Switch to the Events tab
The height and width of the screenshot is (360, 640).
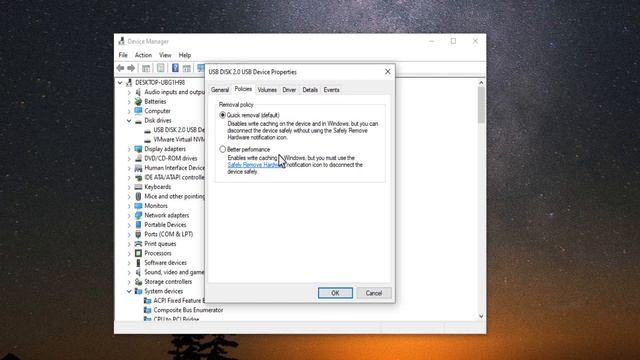click(x=331, y=90)
